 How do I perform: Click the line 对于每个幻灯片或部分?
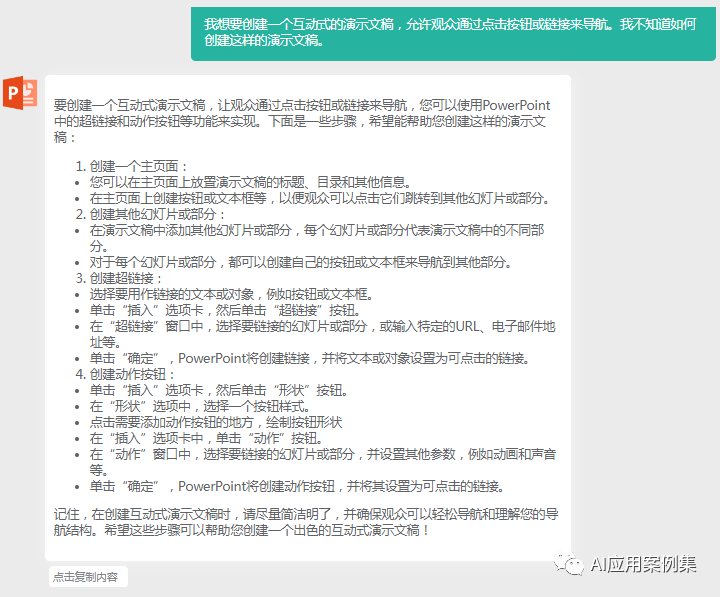301,262
